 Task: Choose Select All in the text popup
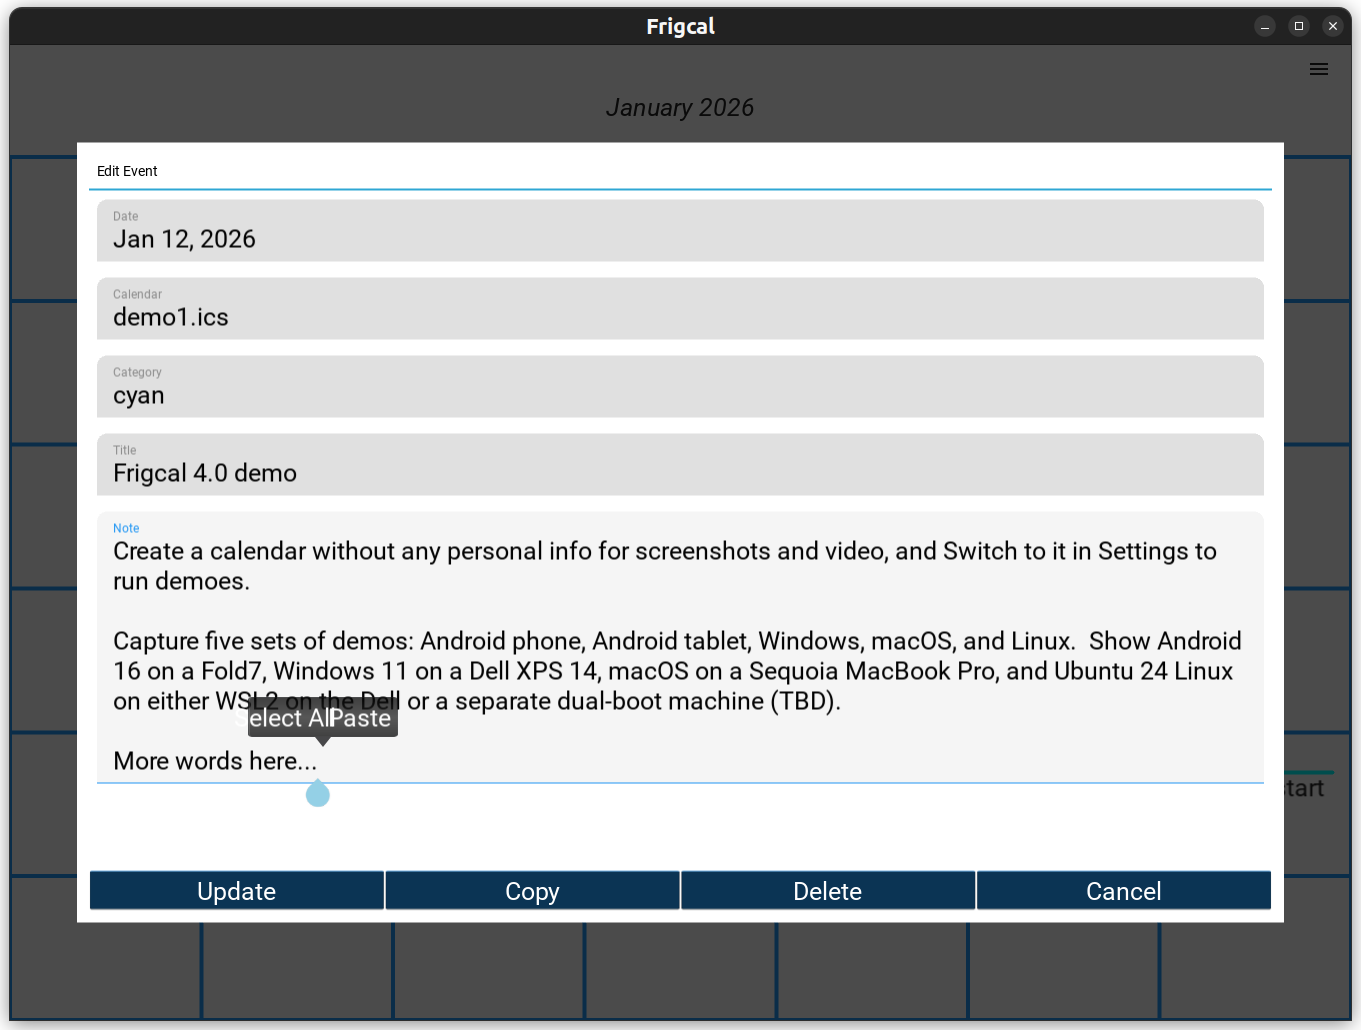[285, 719]
